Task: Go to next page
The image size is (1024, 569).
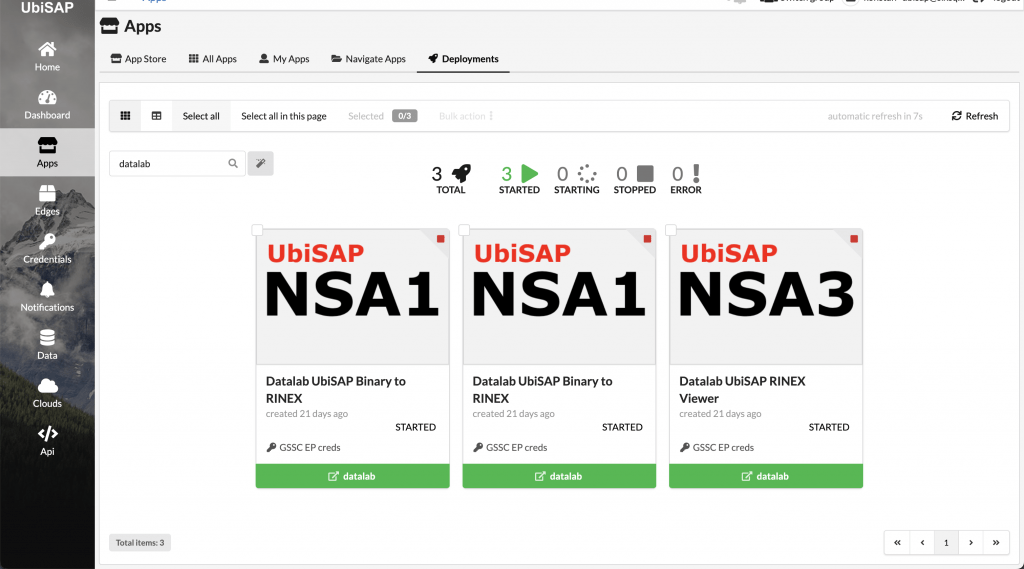Action: coord(971,542)
